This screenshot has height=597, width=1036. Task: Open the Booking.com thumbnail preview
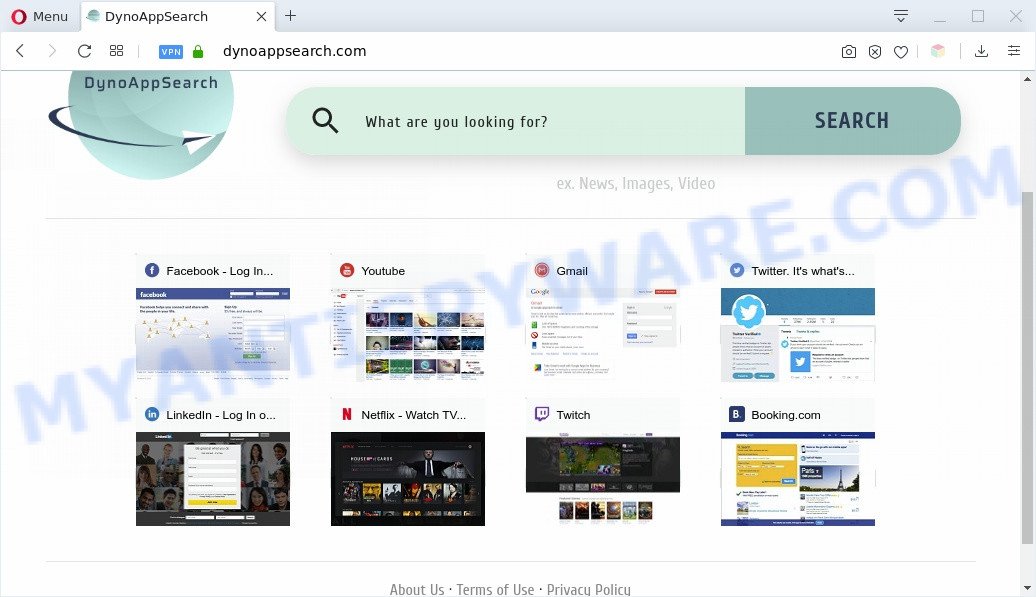797,479
